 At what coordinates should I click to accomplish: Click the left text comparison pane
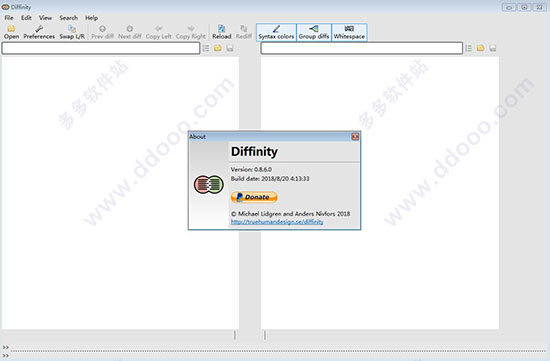point(120,193)
